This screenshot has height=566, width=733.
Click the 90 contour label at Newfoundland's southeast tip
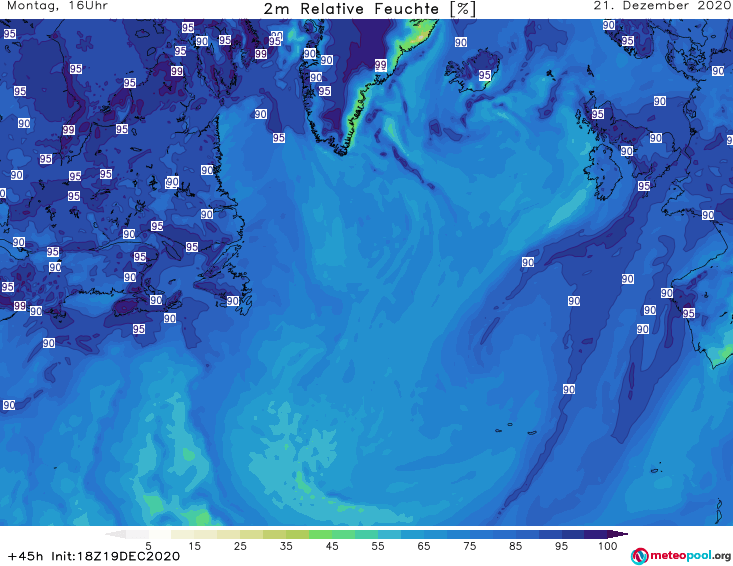click(x=233, y=301)
